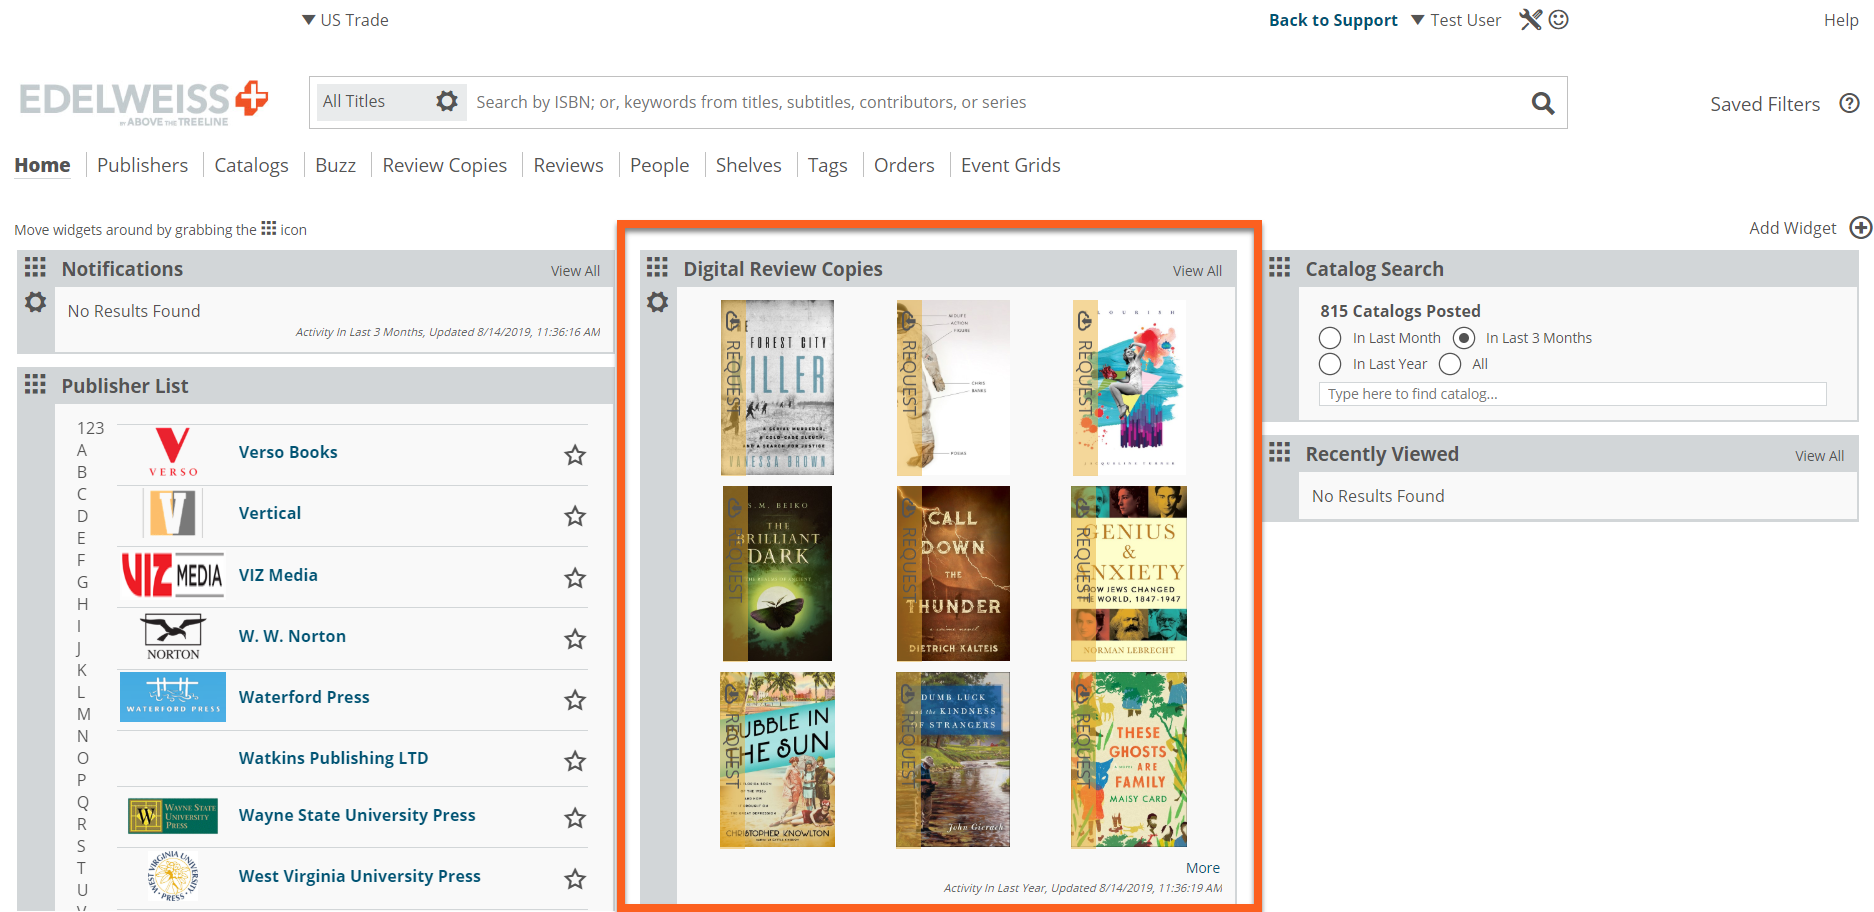The height and width of the screenshot is (912, 1874).
Task: Grab the Catalog Search widget grid handle
Action: (1279, 267)
